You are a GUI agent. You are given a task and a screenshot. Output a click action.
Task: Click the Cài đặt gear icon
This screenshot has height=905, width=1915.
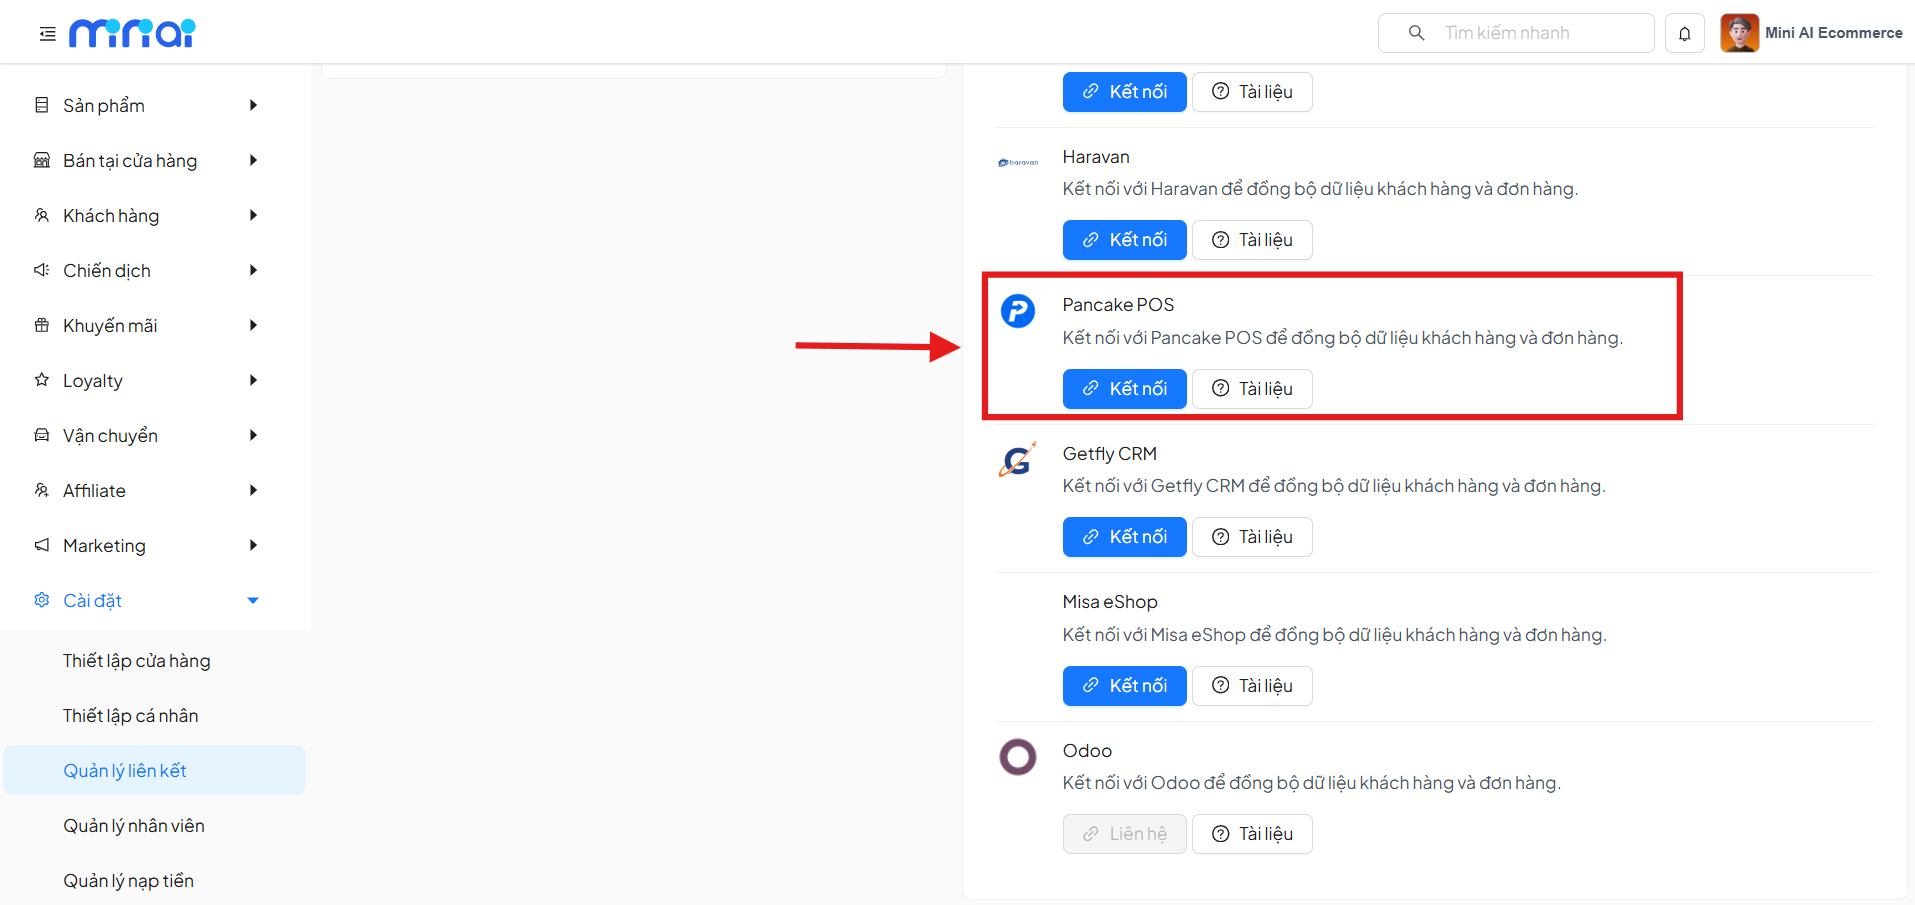[40, 600]
